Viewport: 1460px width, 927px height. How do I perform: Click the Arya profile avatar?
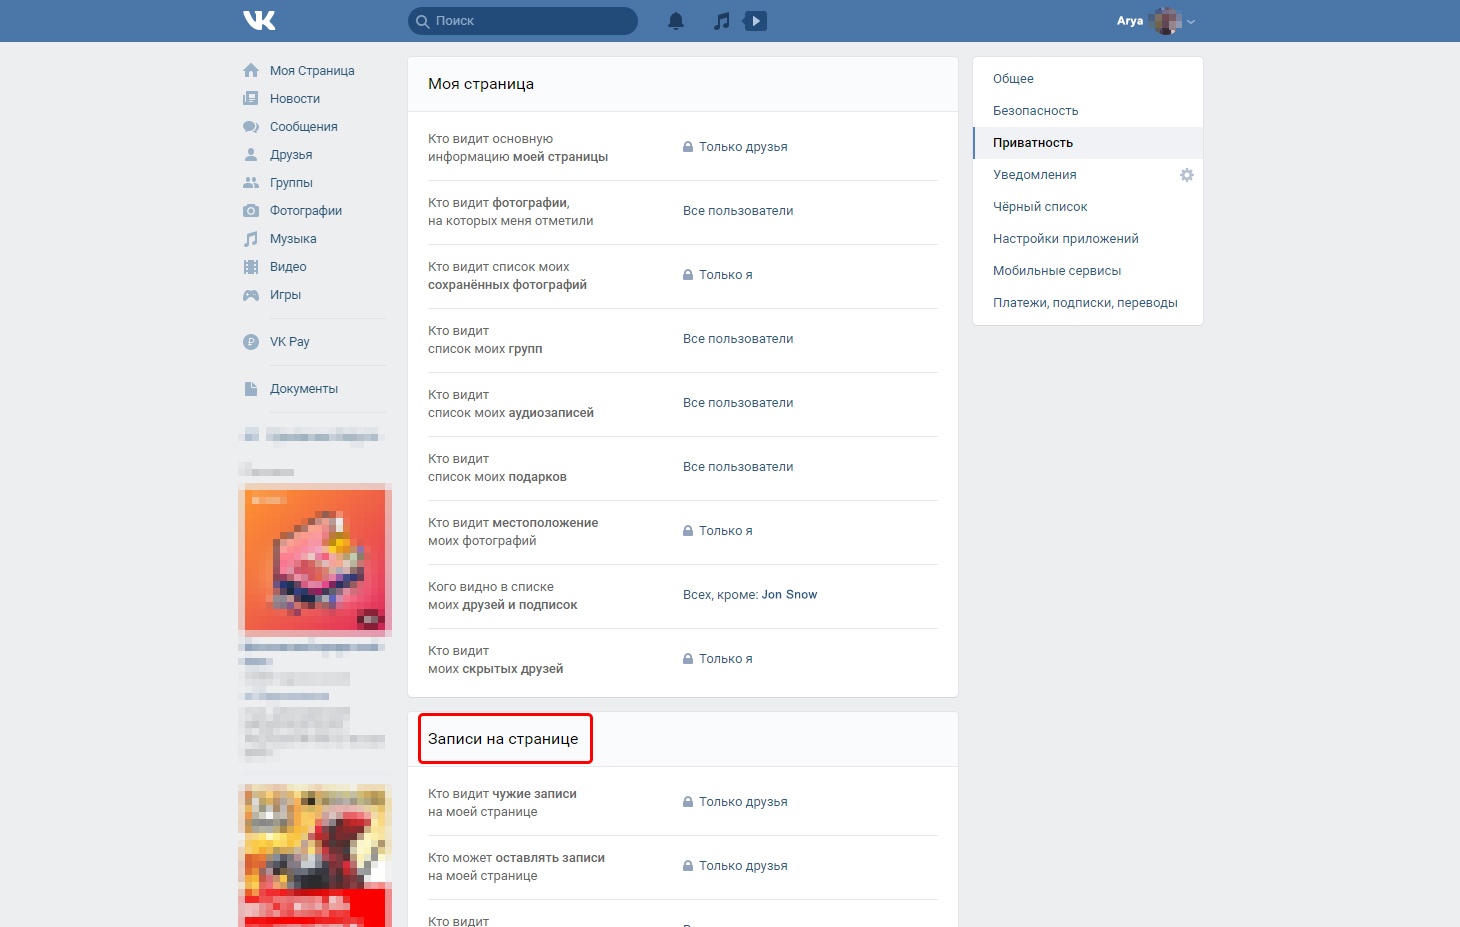(1167, 21)
